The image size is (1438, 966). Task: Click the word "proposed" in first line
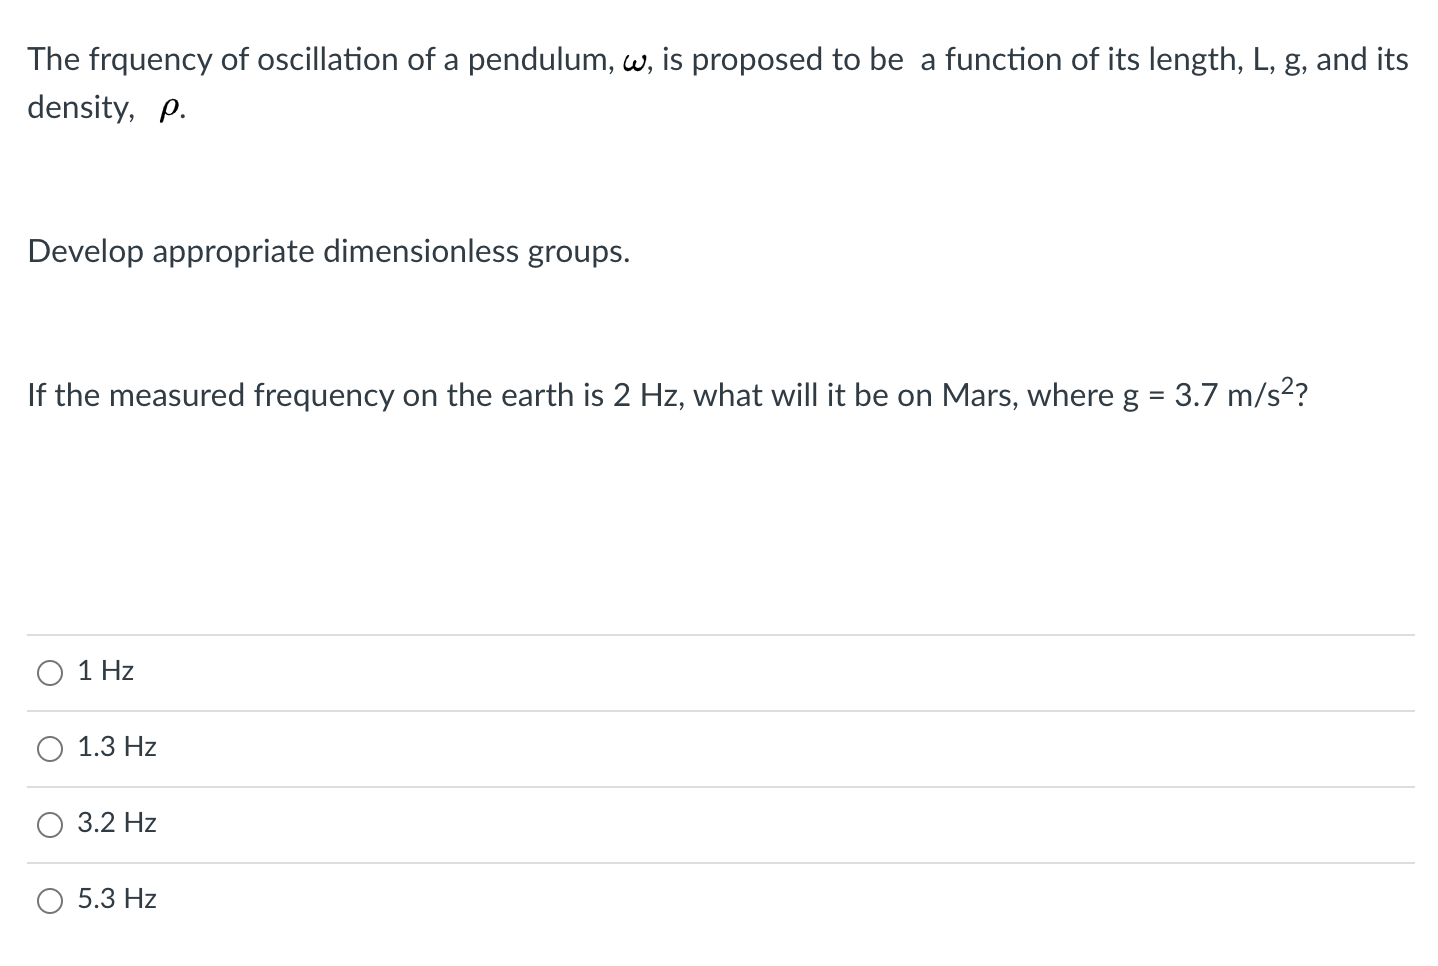coord(755,62)
